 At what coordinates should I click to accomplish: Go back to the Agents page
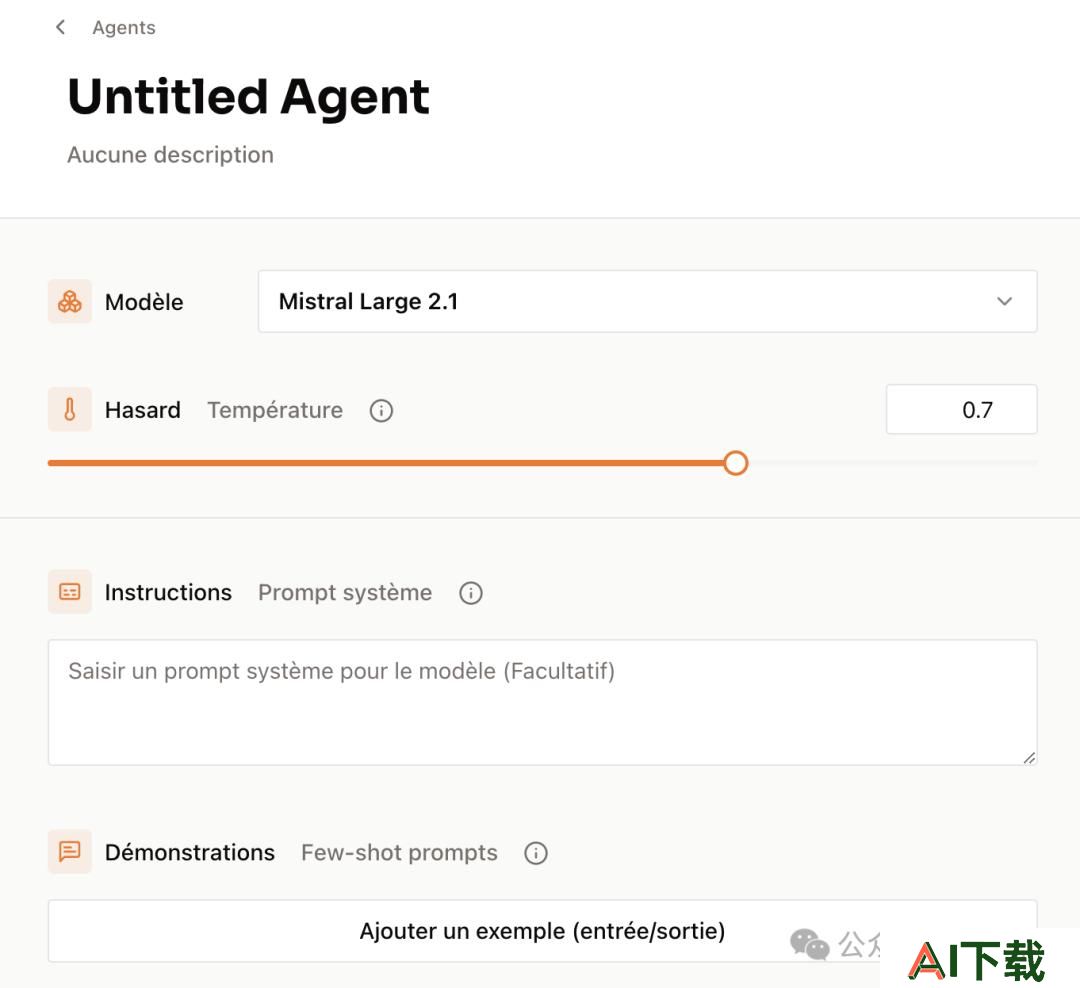pos(124,28)
